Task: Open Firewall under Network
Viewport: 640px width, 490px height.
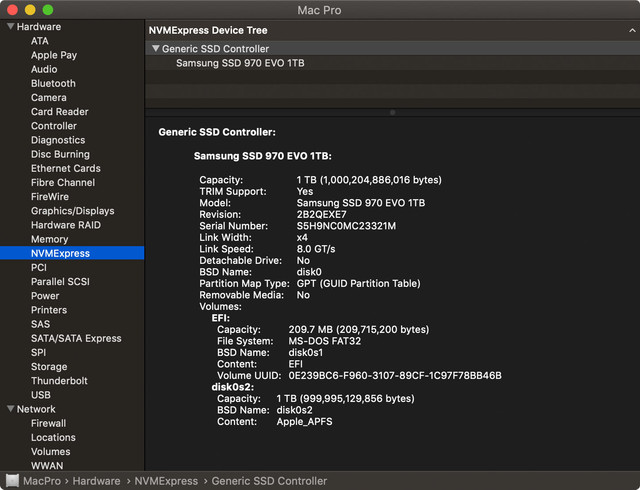Action: click(x=49, y=423)
